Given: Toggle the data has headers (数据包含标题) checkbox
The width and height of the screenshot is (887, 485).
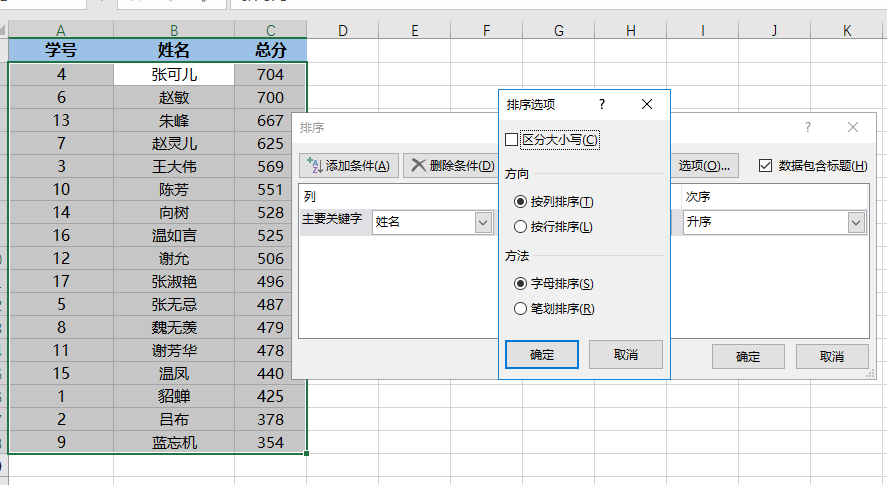Looking at the screenshot, I should [766, 165].
